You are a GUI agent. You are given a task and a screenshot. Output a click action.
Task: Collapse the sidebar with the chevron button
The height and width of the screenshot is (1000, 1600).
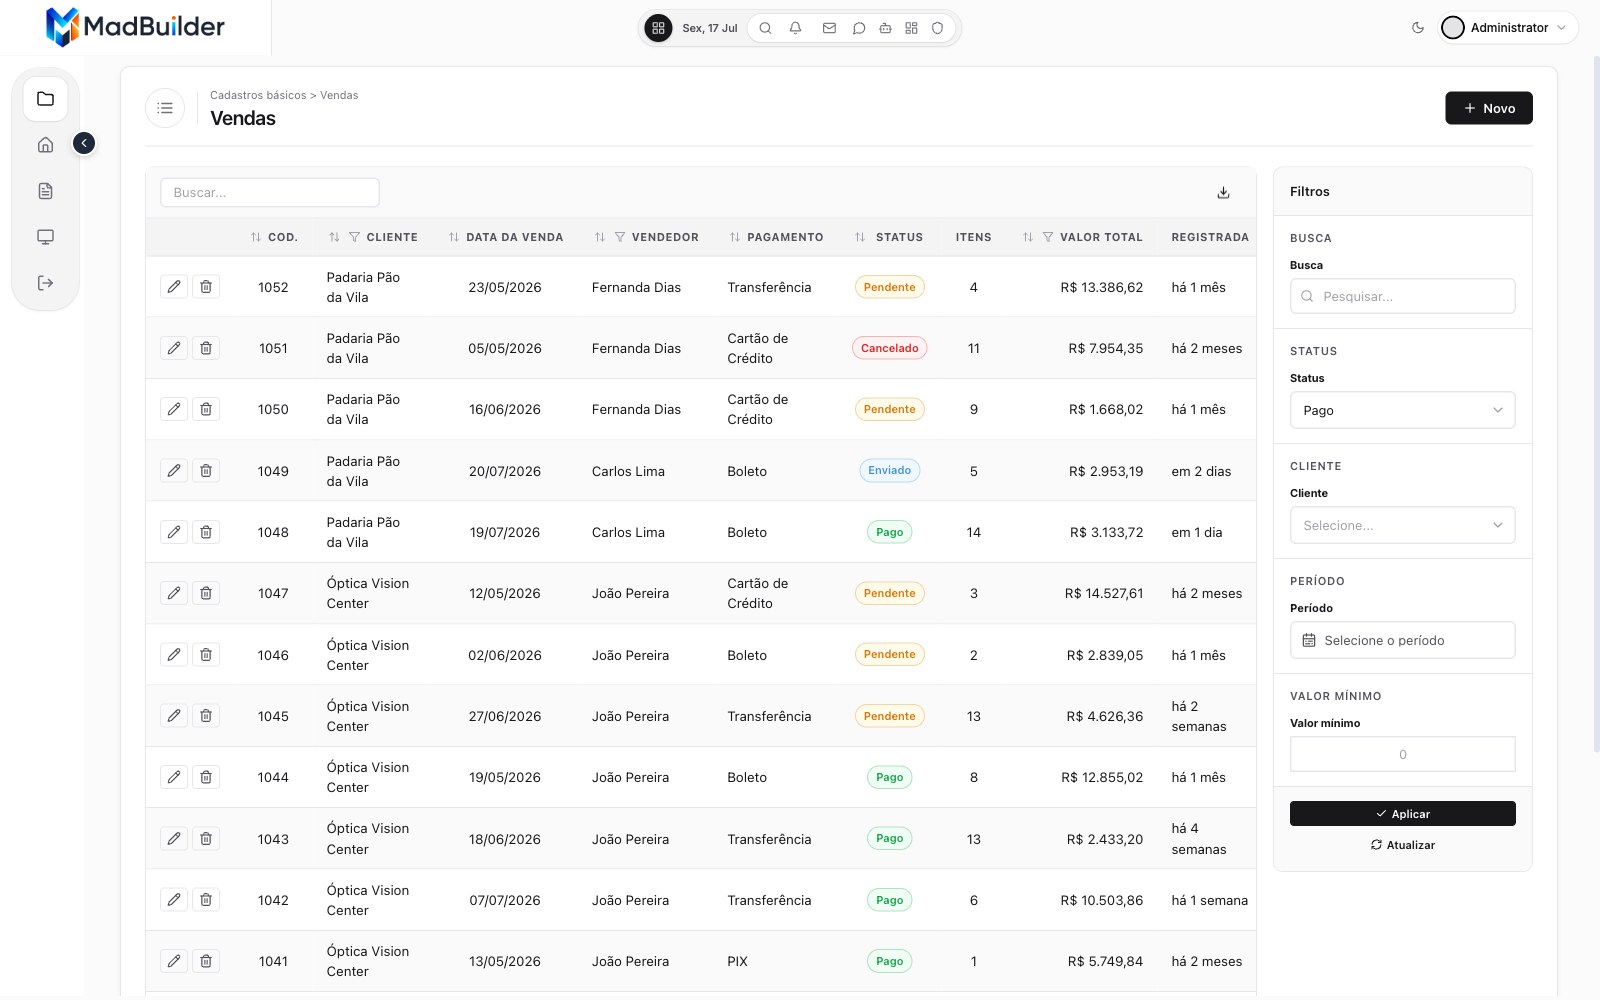pyautogui.click(x=84, y=144)
